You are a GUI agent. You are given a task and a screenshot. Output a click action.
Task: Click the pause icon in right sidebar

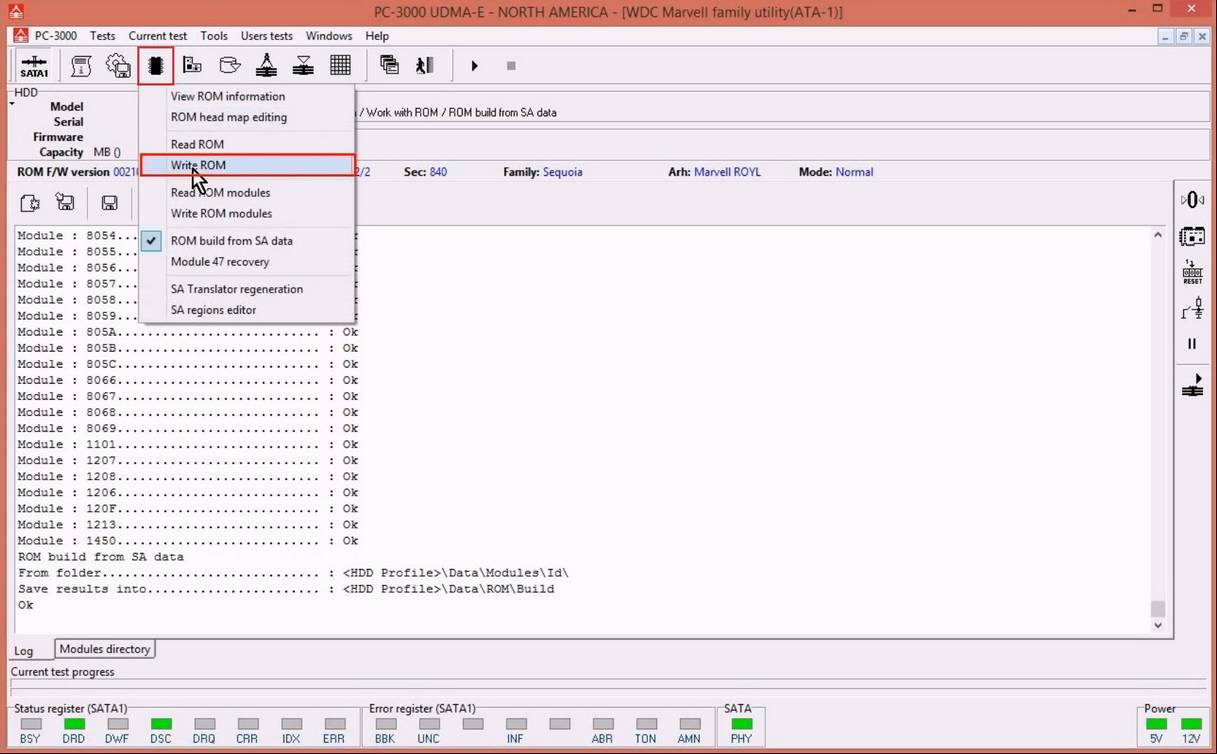point(1191,344)
